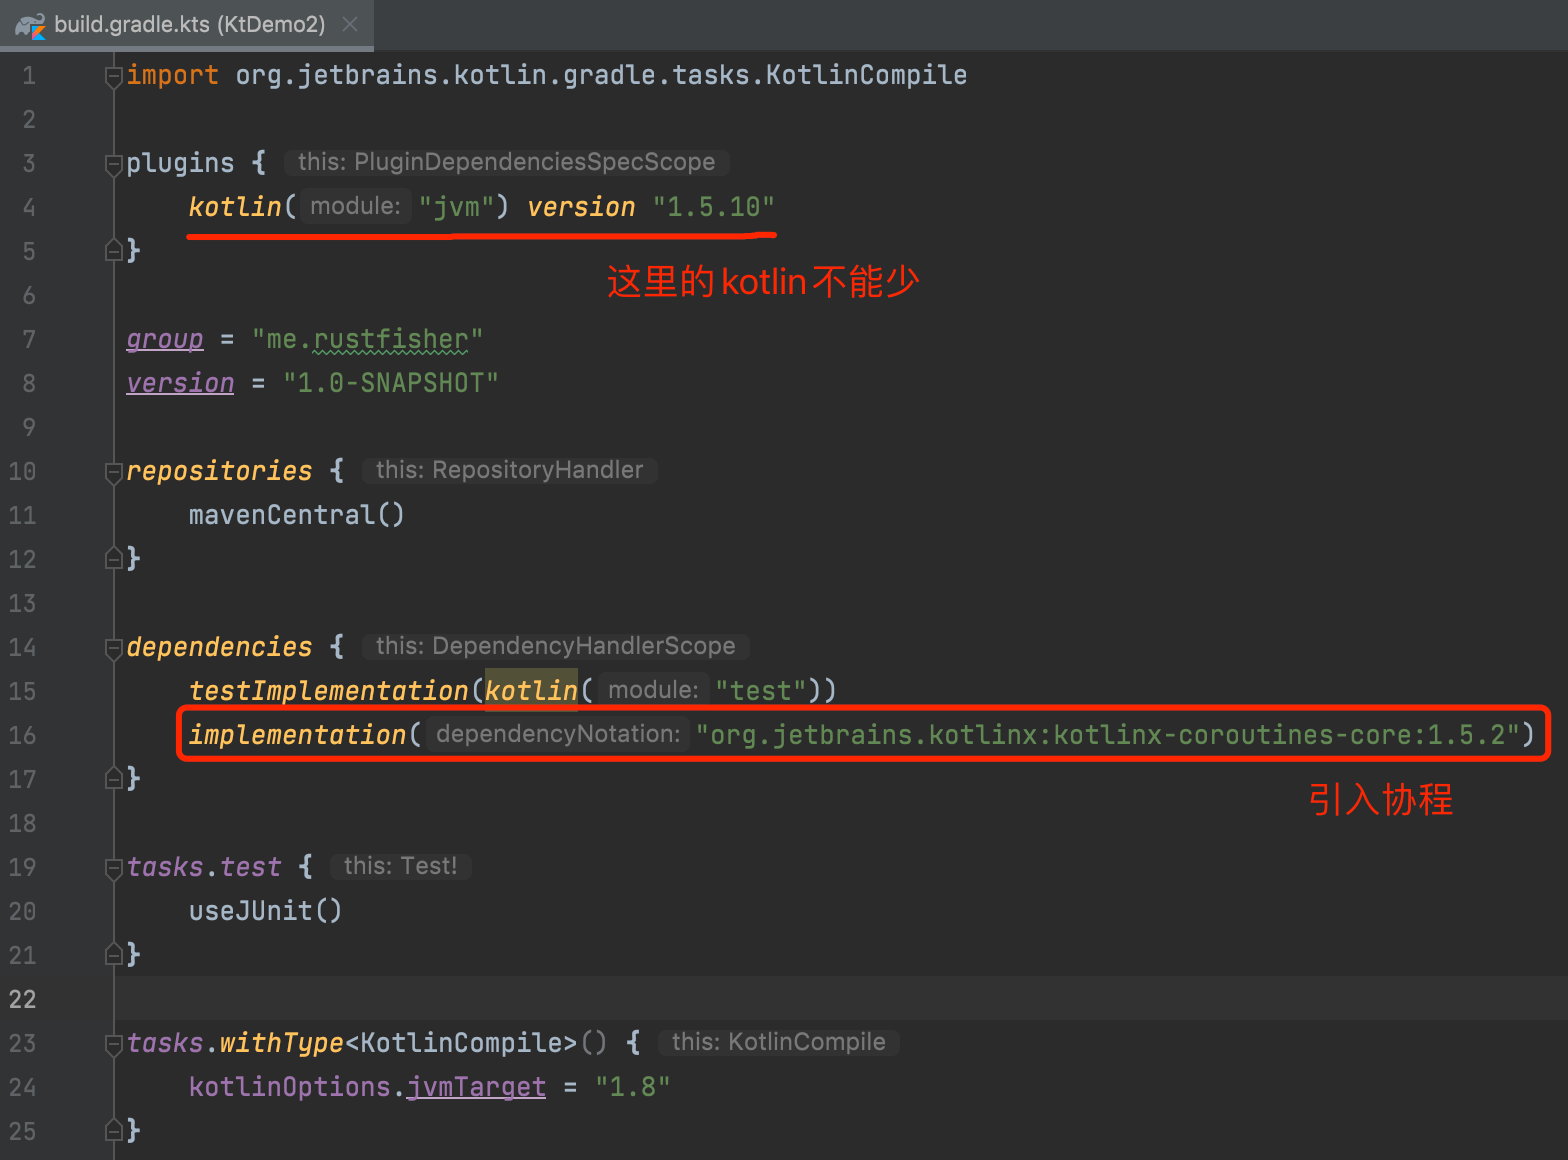Place cursor on useJUnit() call
The image size is (1568, 1160).
click(265, 912)
